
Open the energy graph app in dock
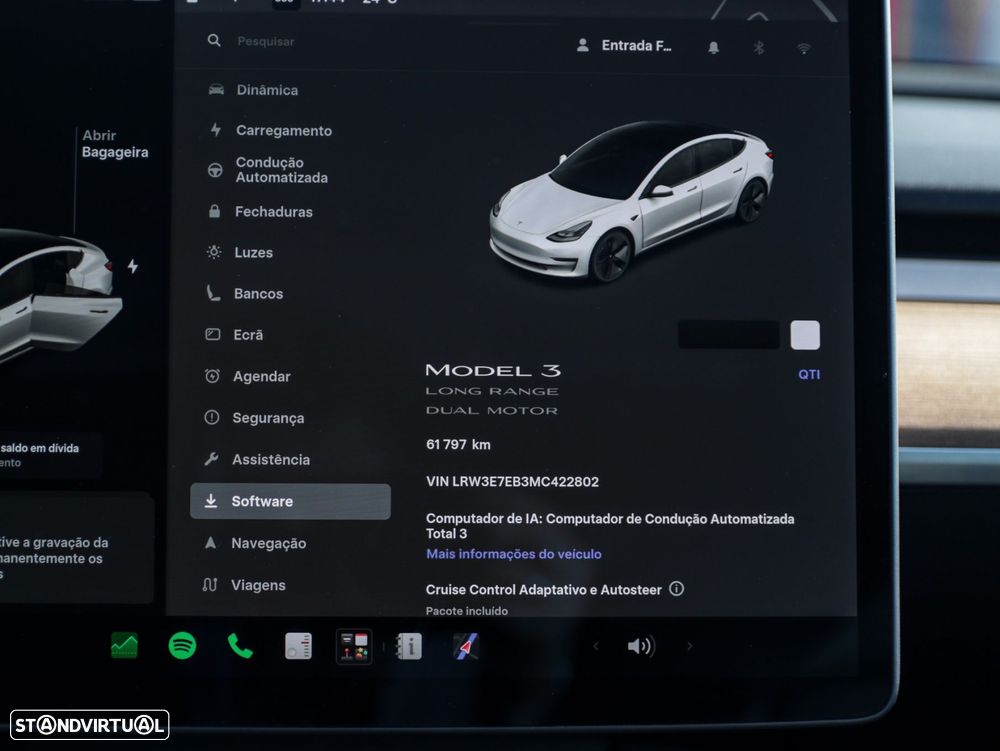[124, 646]
